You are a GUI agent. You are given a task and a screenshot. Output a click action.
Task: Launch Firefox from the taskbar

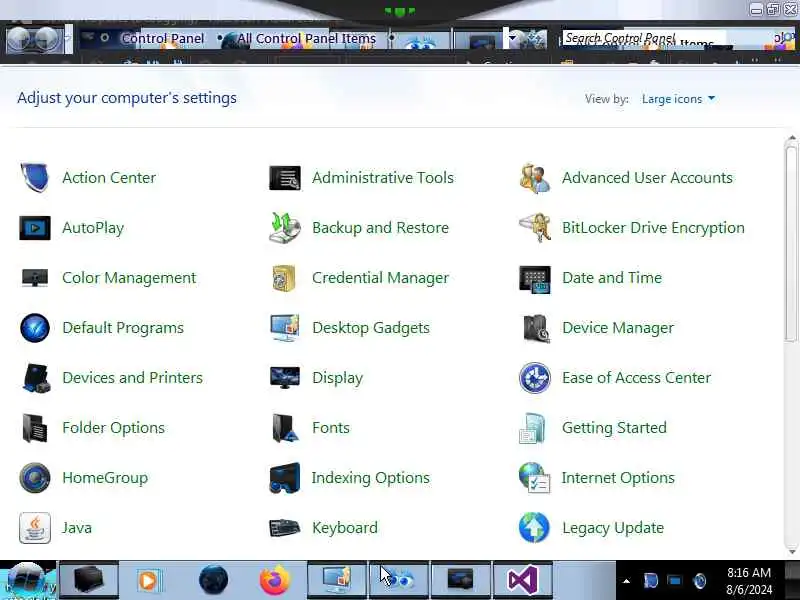click(x=274, y=580)
